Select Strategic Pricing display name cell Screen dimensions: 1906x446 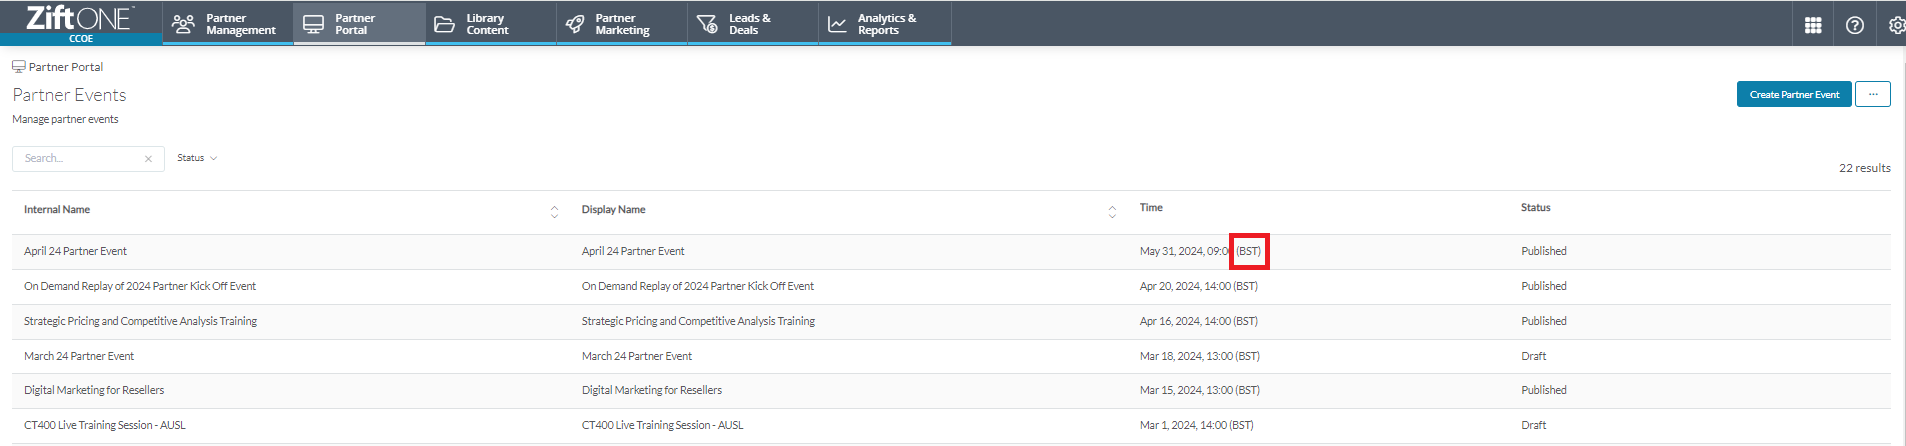click(x=698, y=321)
